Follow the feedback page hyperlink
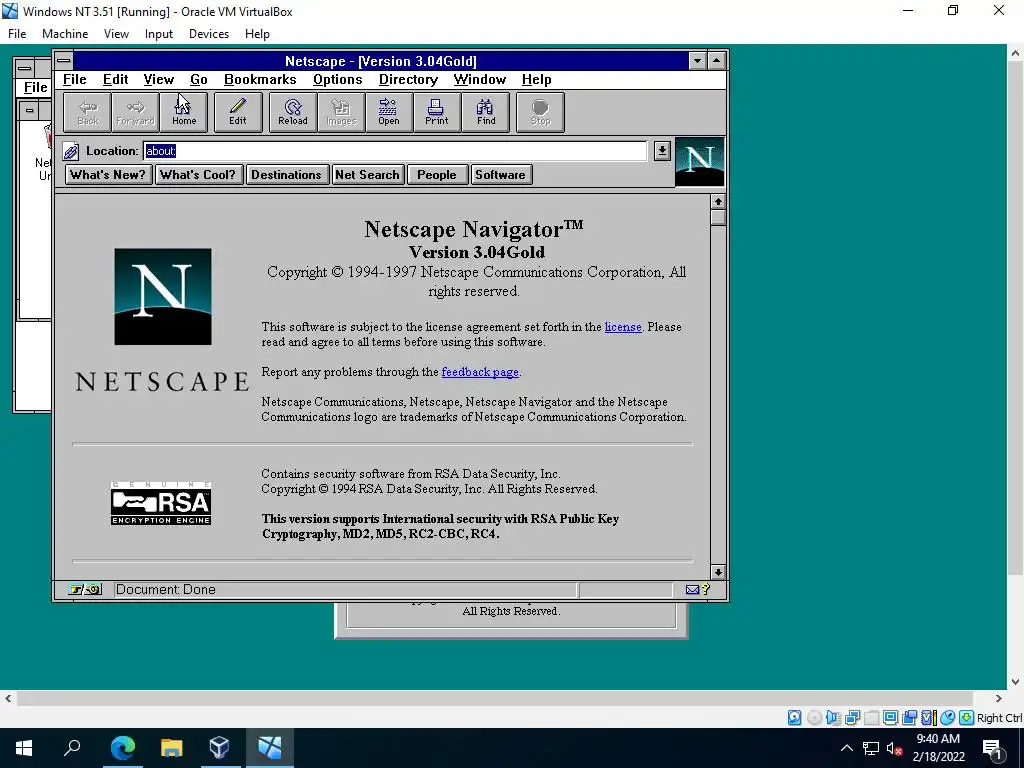Image resolution: width=1024 pixels, height=768 pixels. click(x=480, y=372)
